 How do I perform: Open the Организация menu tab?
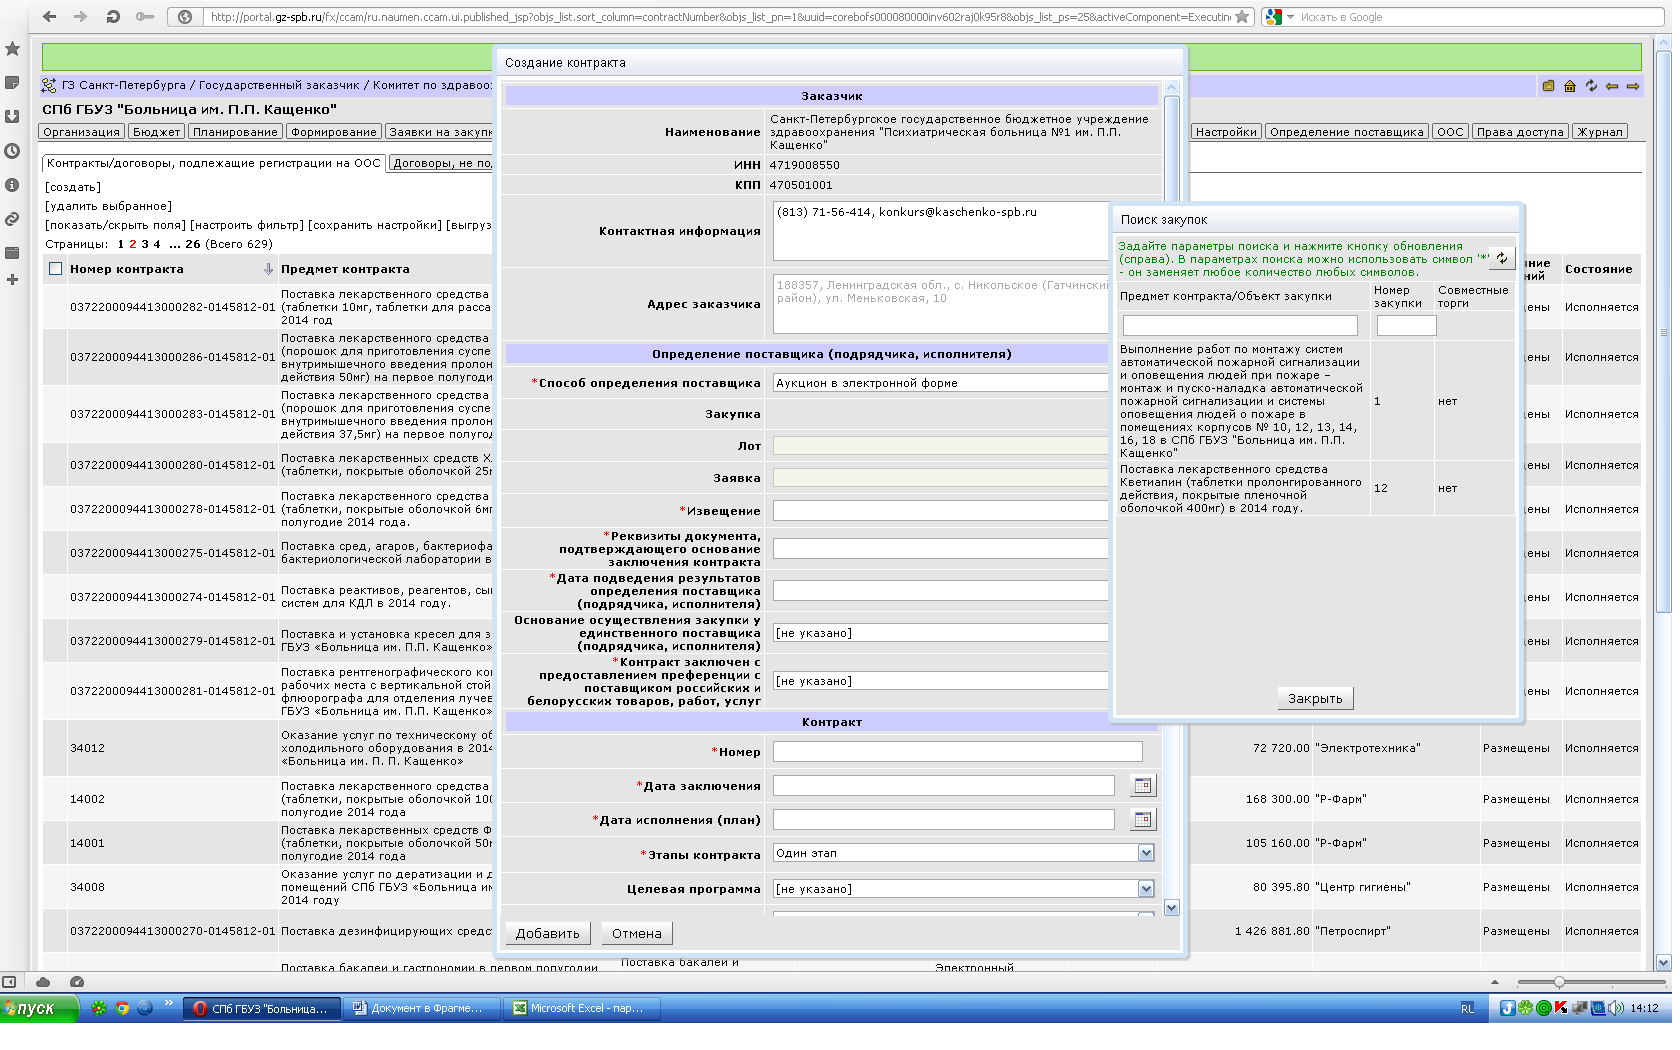82,132
